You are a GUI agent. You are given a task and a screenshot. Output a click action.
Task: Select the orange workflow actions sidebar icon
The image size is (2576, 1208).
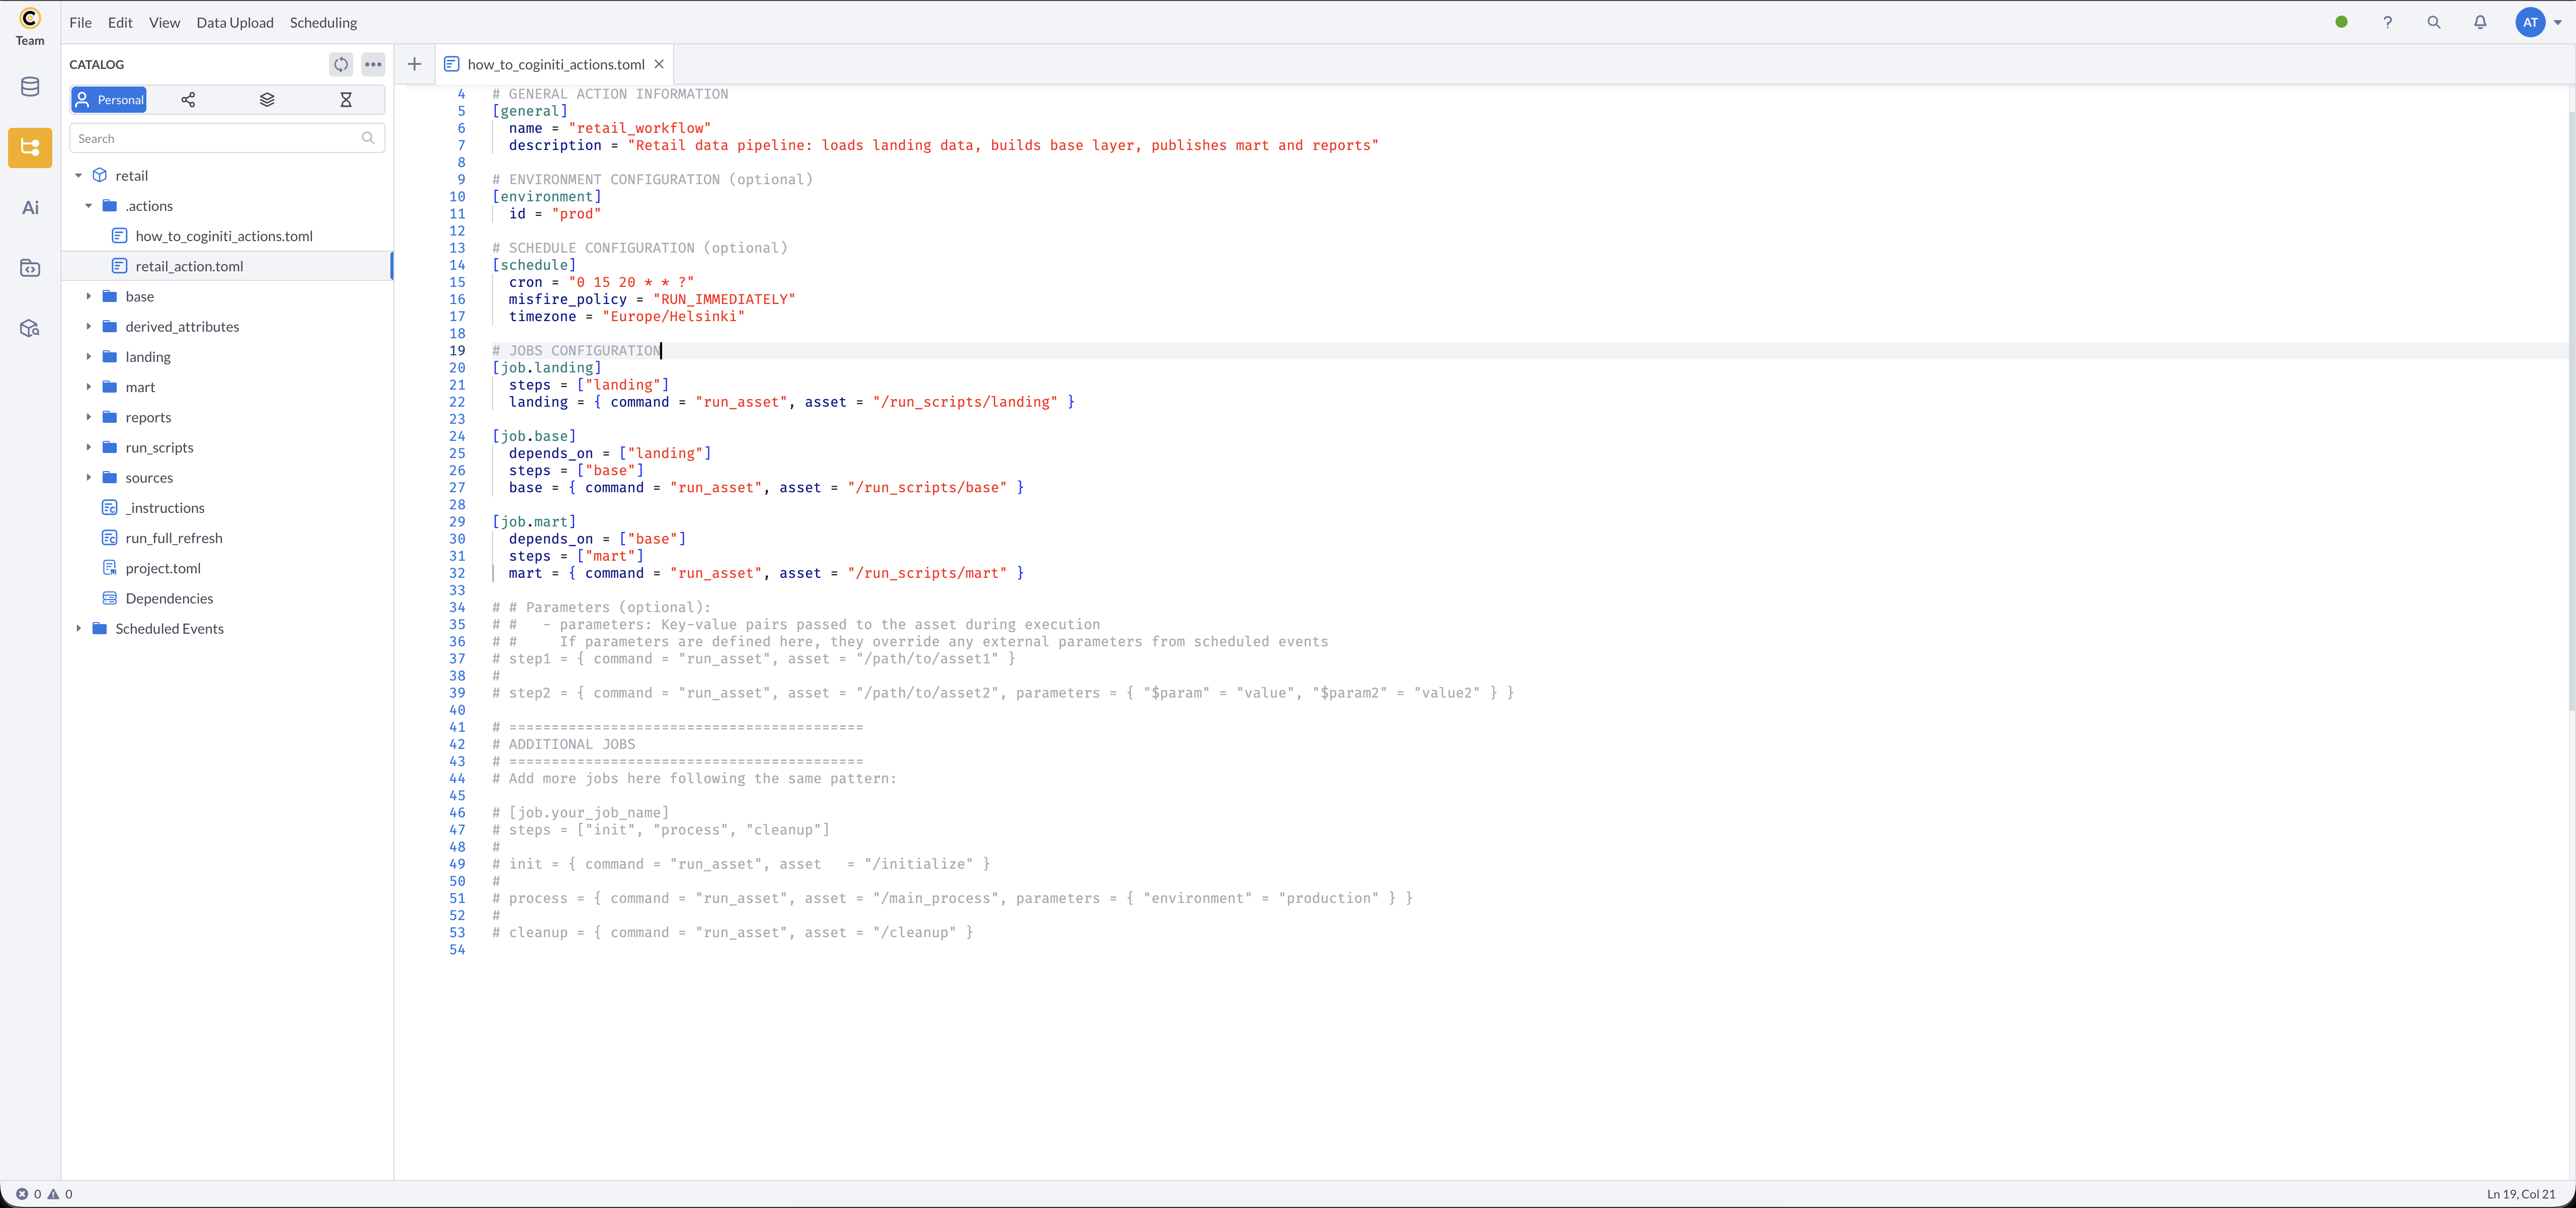point(29,148)
